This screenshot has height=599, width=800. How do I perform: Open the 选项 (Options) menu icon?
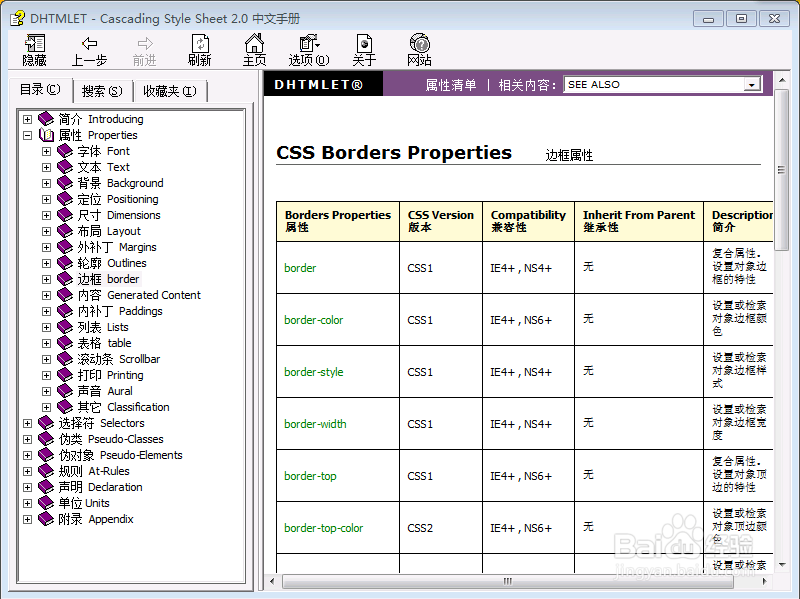click(307, 47)
